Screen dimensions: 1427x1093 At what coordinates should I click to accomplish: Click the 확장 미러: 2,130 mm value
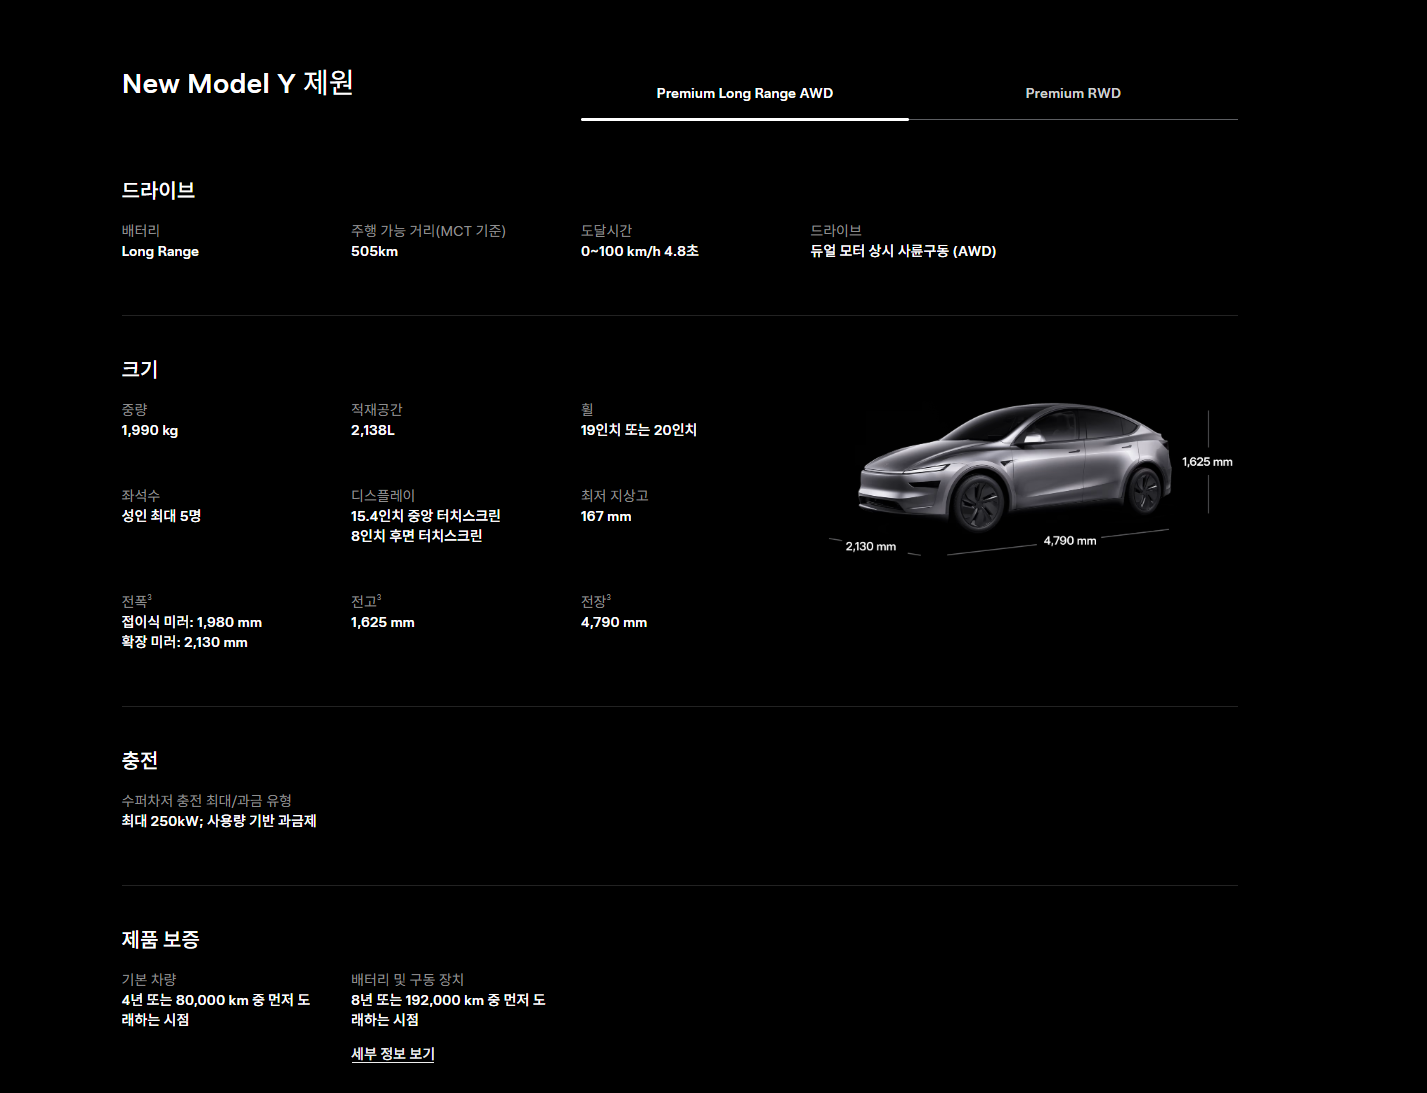click(x=185, y=642)
